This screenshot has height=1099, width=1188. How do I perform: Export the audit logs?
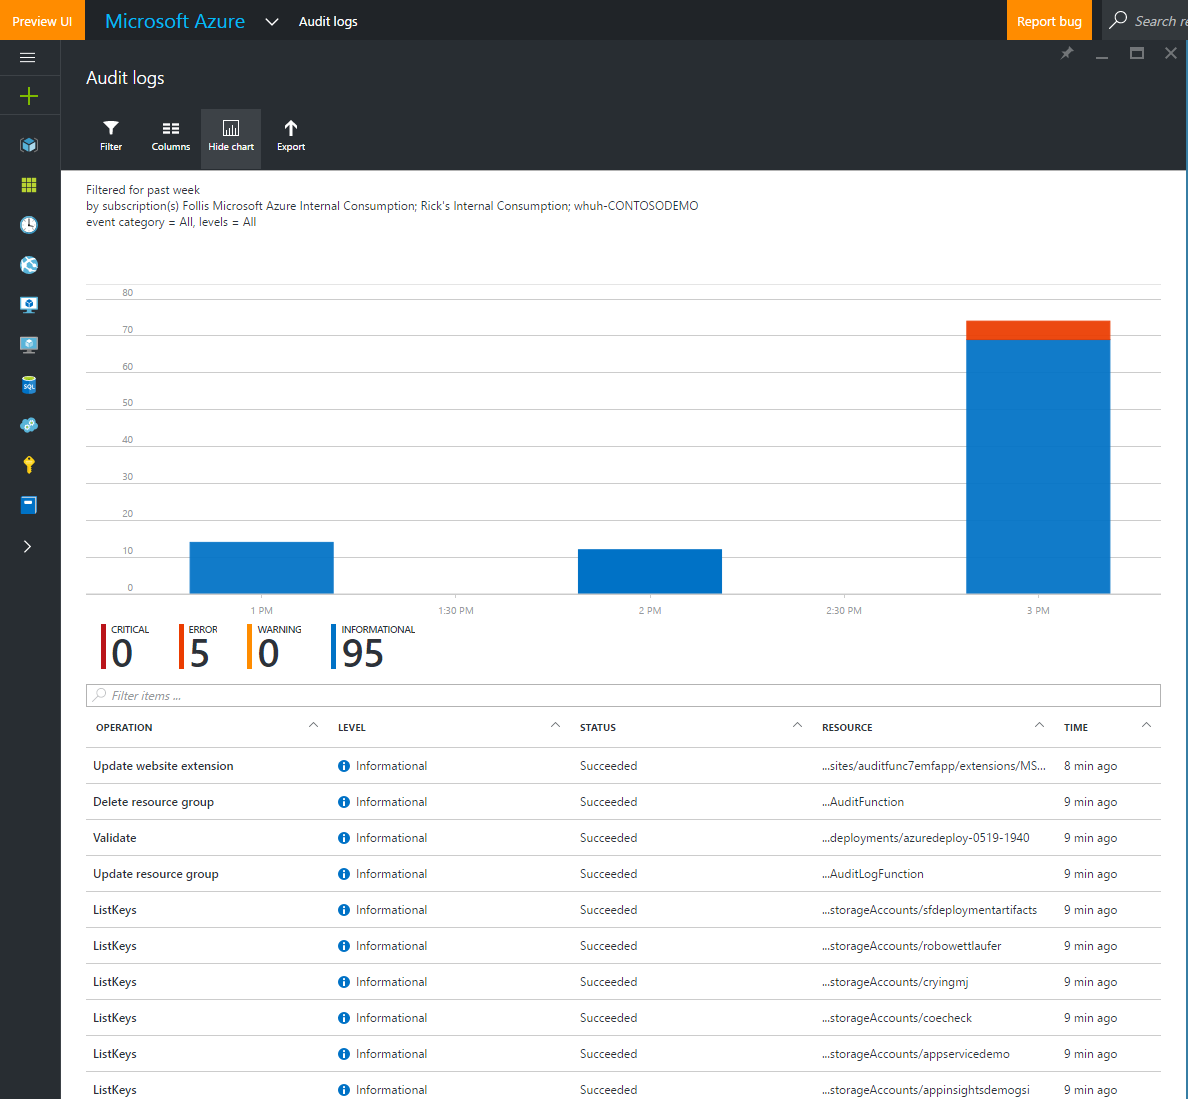click(291, 136)
